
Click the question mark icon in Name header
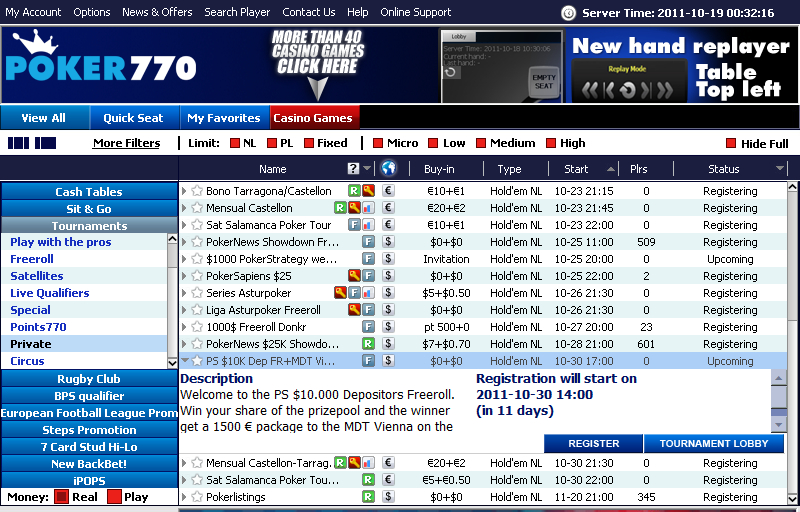353,168
